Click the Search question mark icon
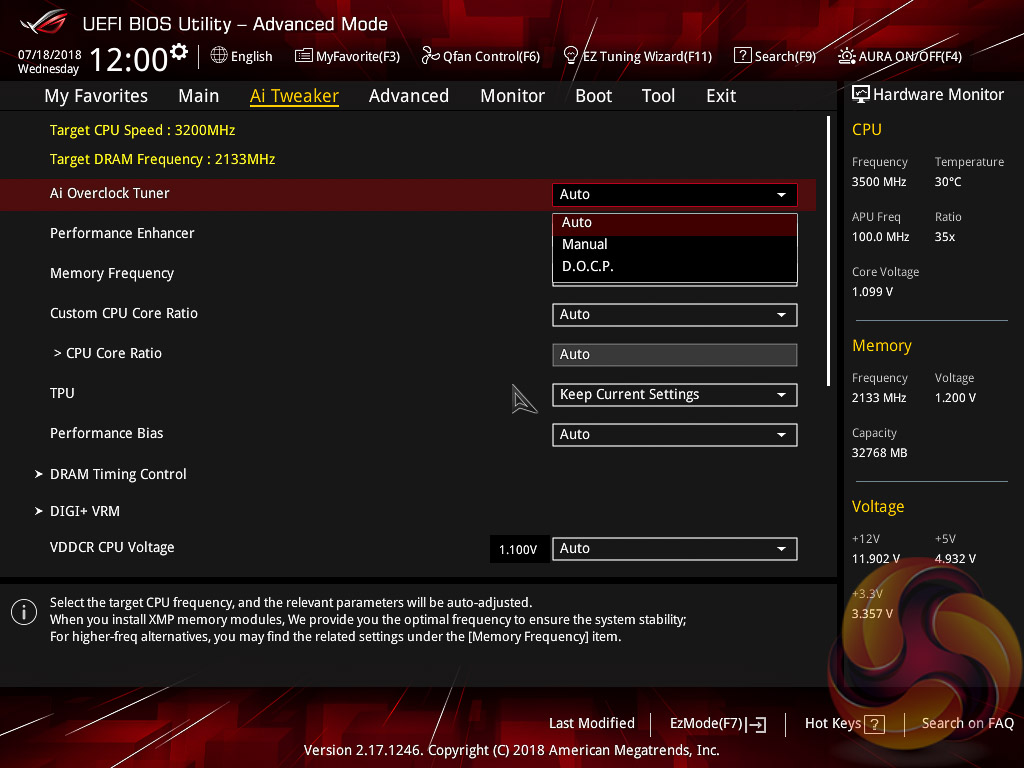This screenshot has height=768, width=1024. [x=743, y=56]
